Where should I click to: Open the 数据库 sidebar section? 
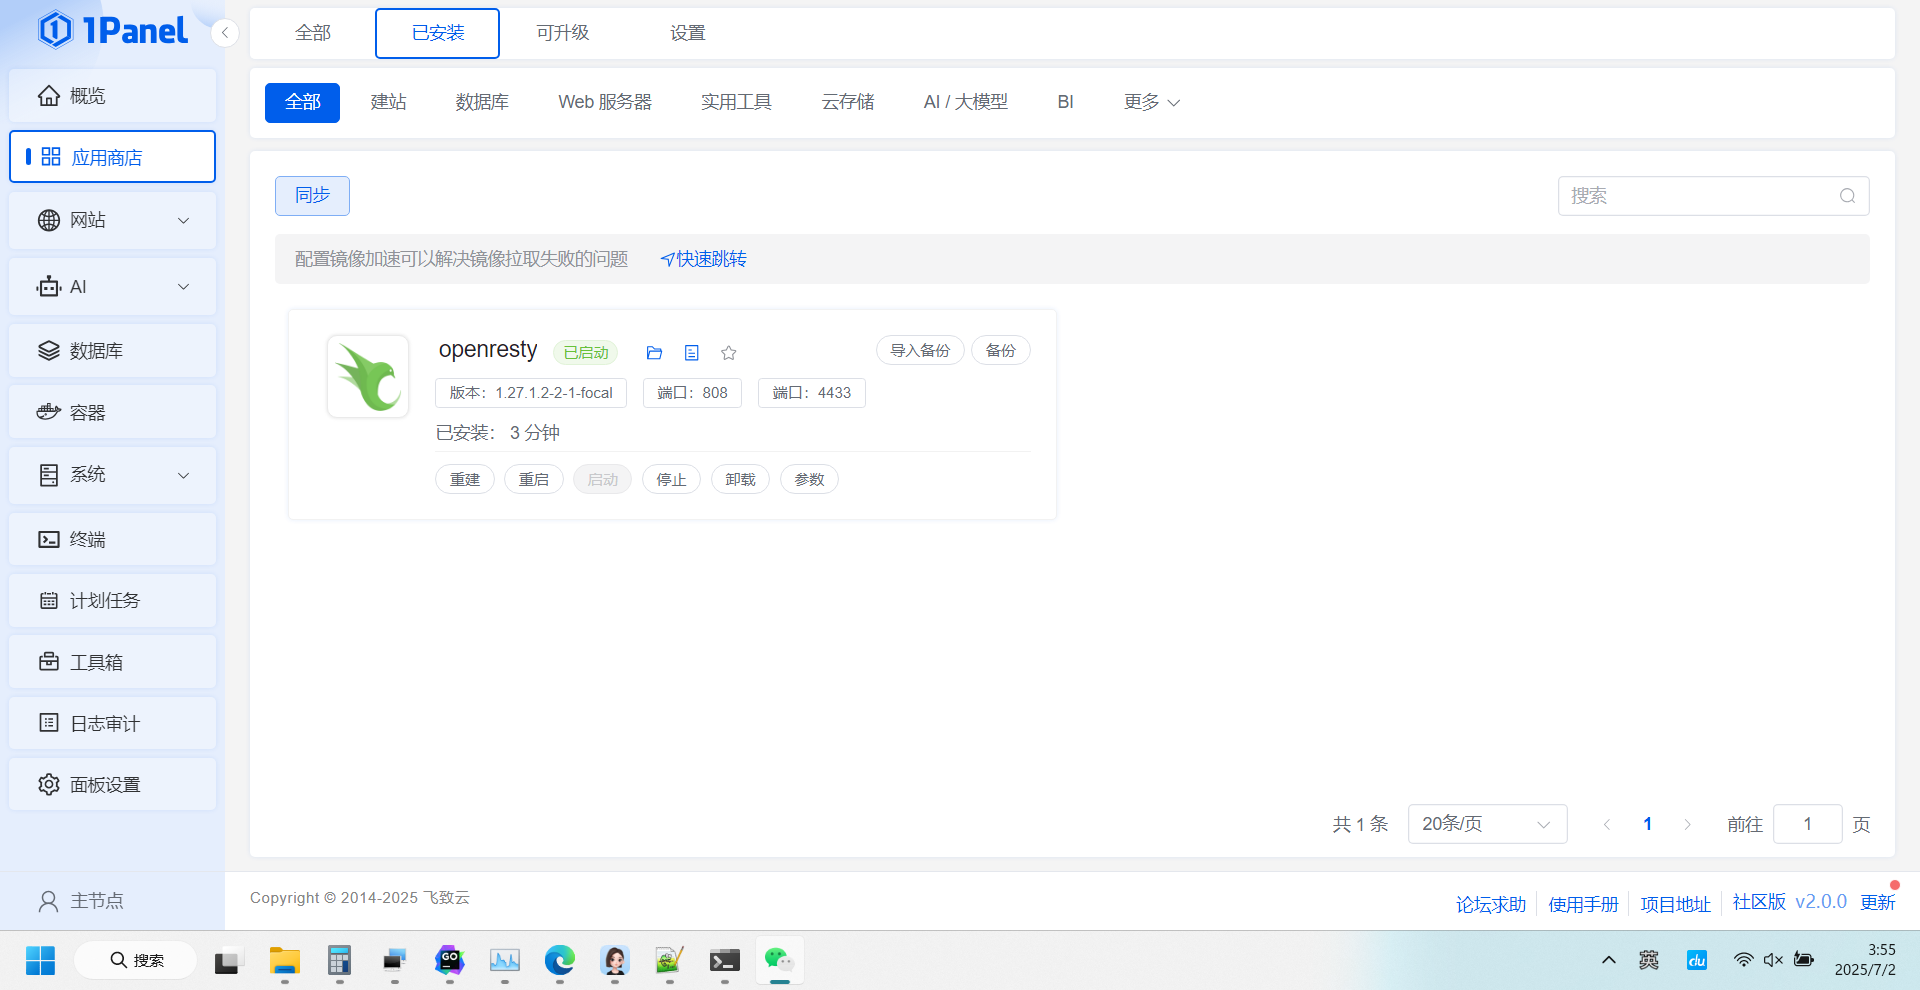(x=112, y=351)
